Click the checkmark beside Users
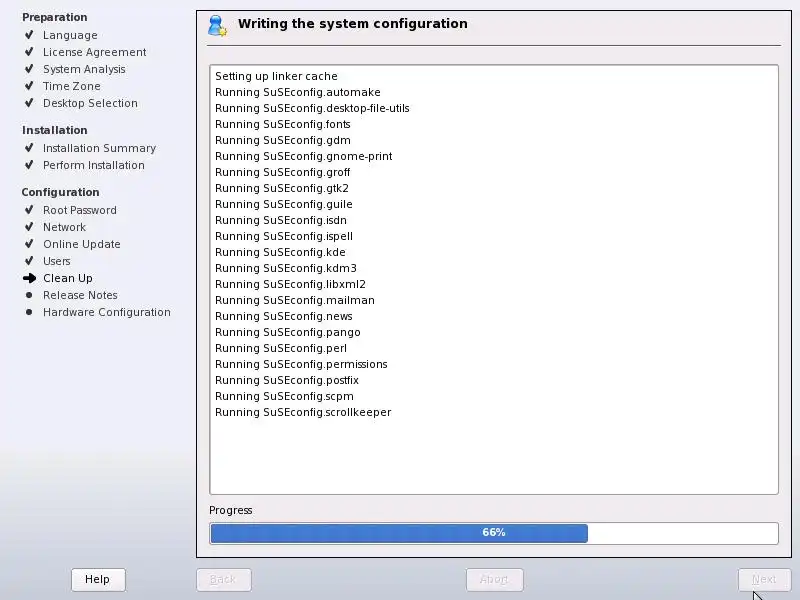The width and height of the screenshot is (800, 600). pyautogui.click(x=29, y=261)
